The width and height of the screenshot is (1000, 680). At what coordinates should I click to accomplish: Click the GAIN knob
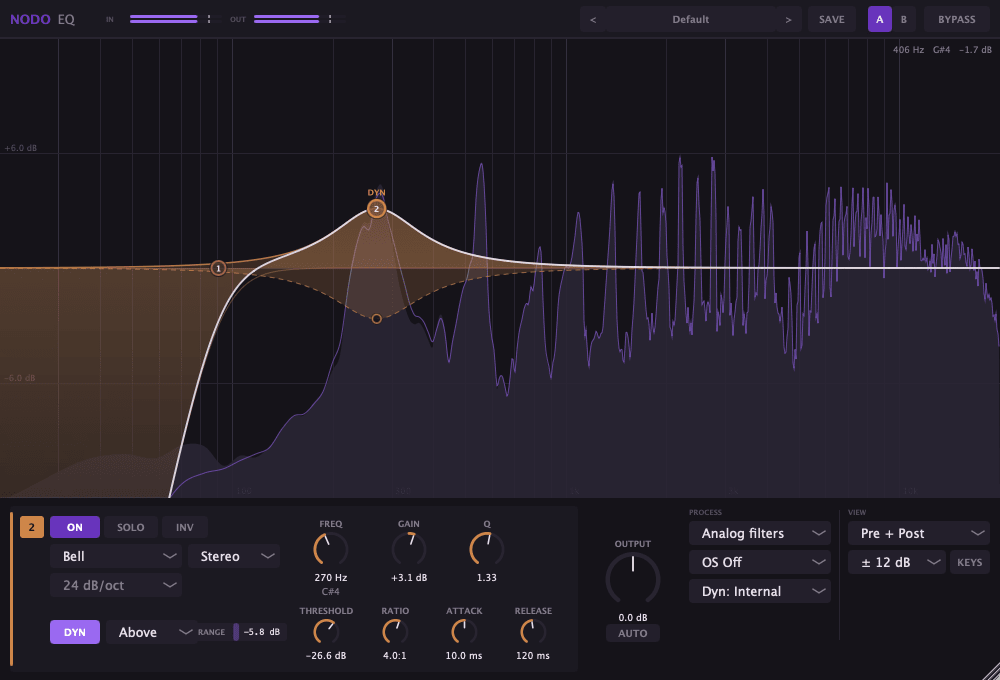click(x=409, y=549)
